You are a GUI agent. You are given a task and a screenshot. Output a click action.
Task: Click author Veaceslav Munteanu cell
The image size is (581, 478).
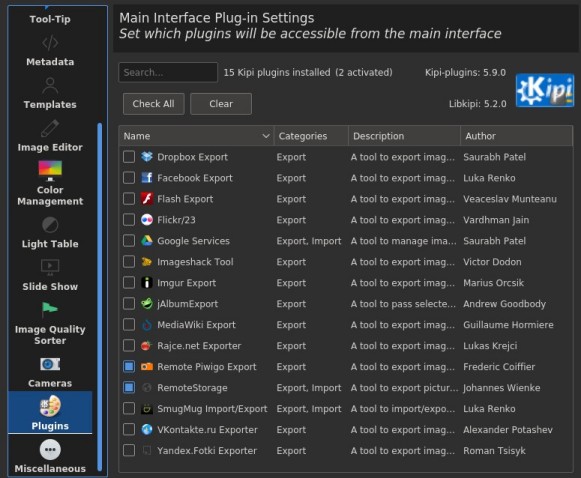coord(509,199)
